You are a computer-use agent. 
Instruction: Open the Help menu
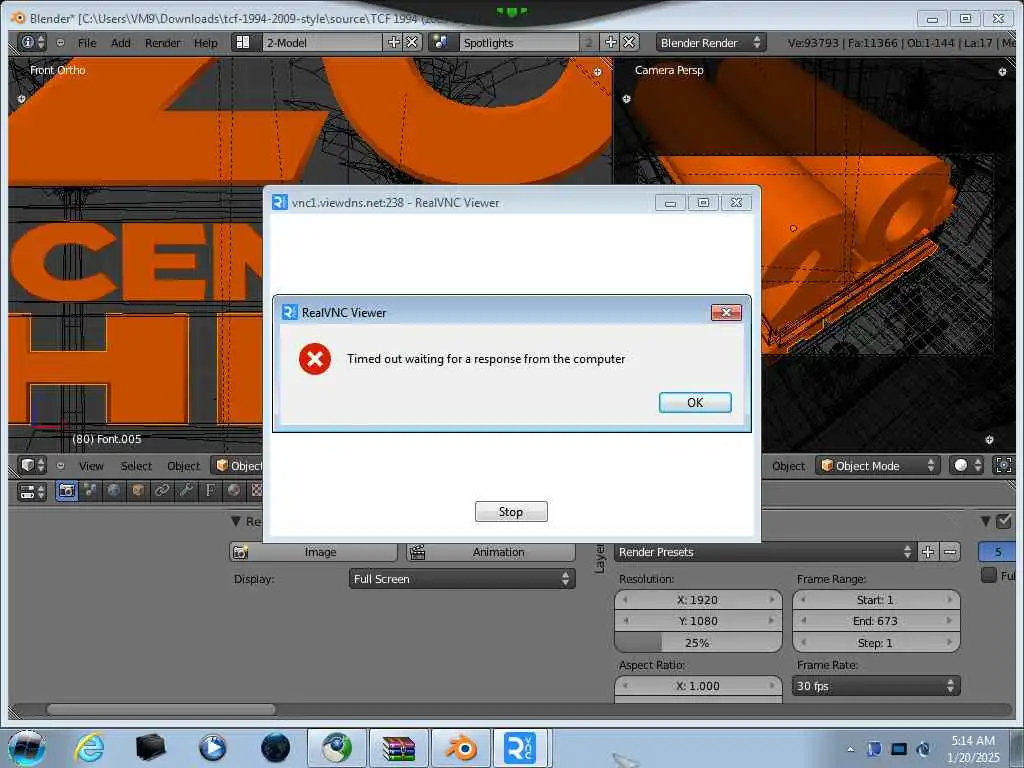[x=206, y=43]
